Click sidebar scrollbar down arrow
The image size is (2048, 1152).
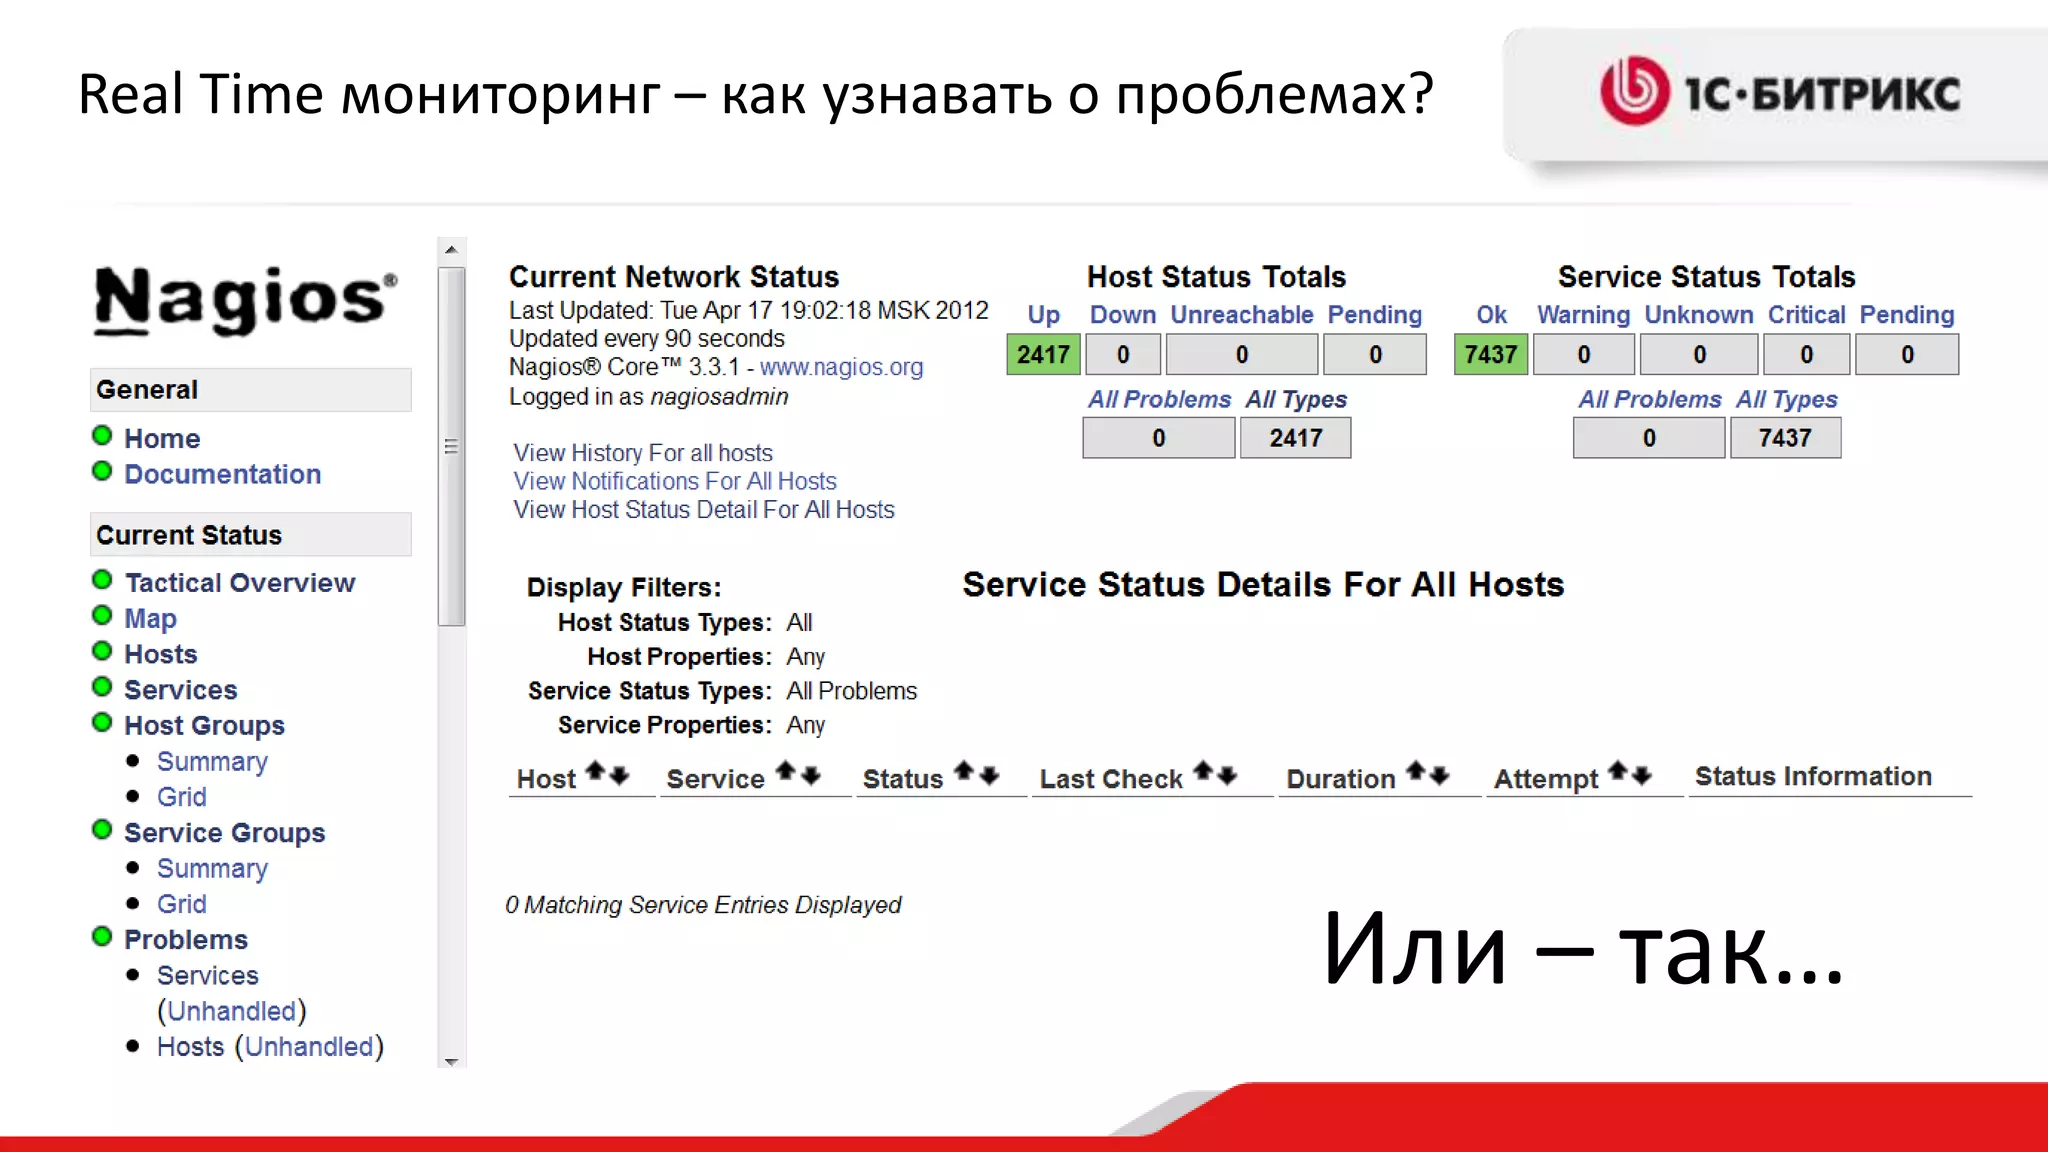(452, 1061)
